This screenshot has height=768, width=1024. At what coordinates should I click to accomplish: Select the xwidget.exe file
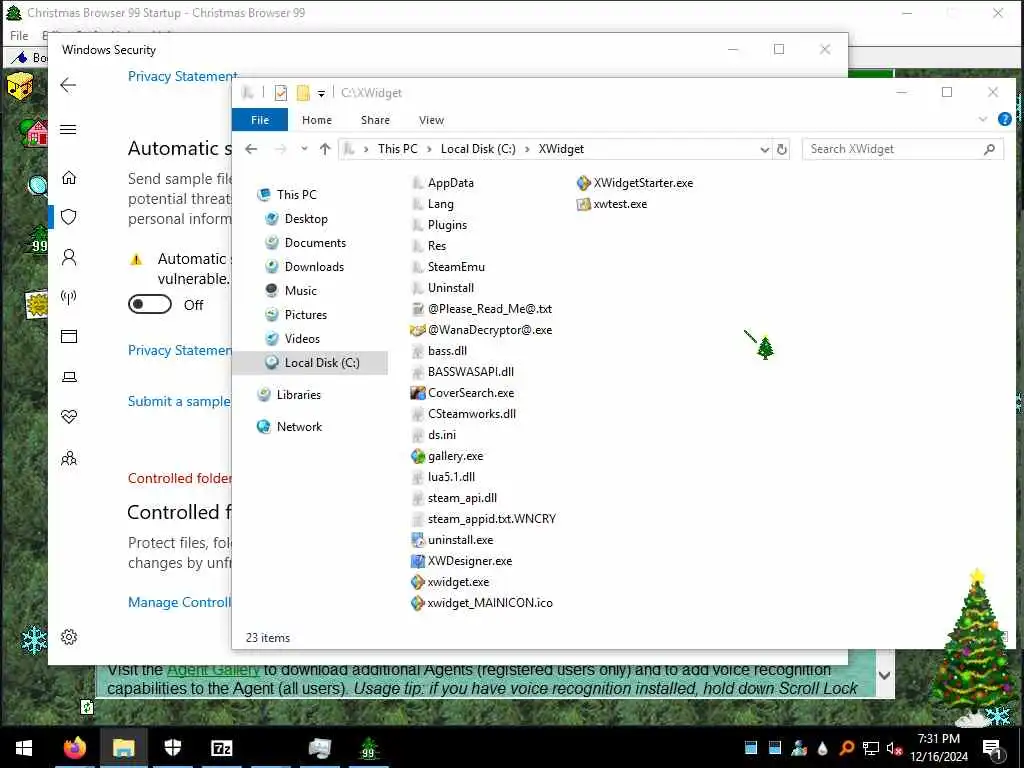point(450,582)
